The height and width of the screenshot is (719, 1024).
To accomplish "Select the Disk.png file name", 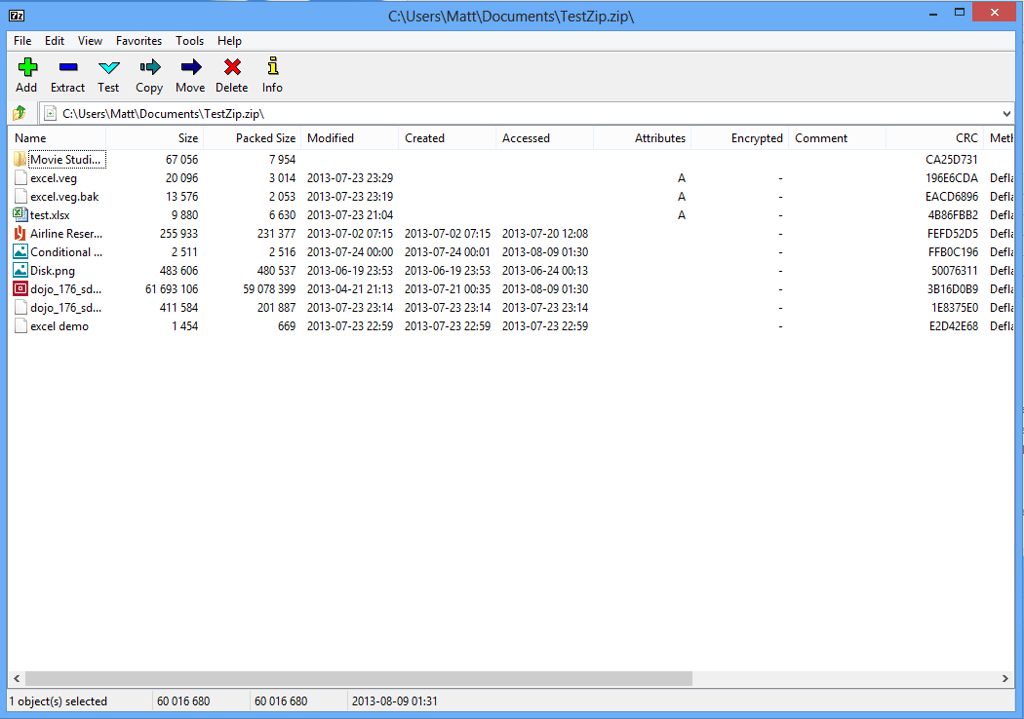I will (52, 270).
